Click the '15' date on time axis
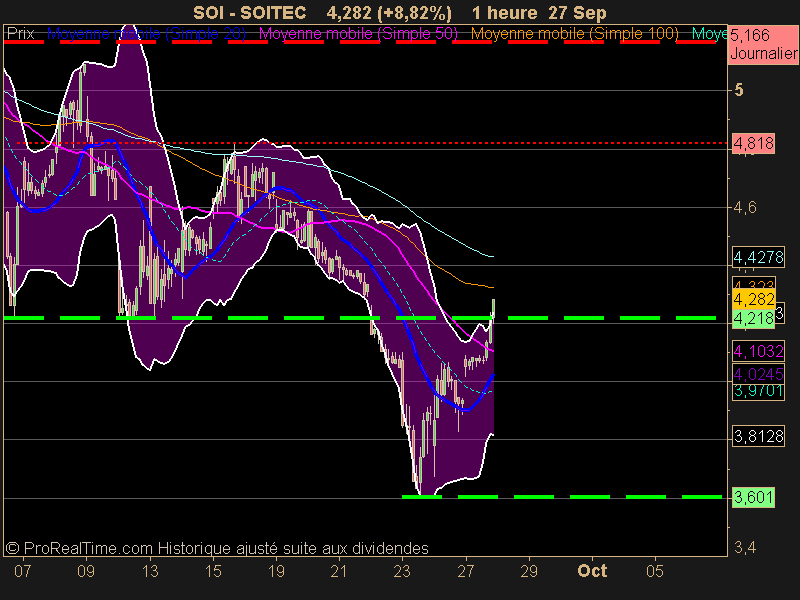The image size is (800, 600). pos(213,571)
